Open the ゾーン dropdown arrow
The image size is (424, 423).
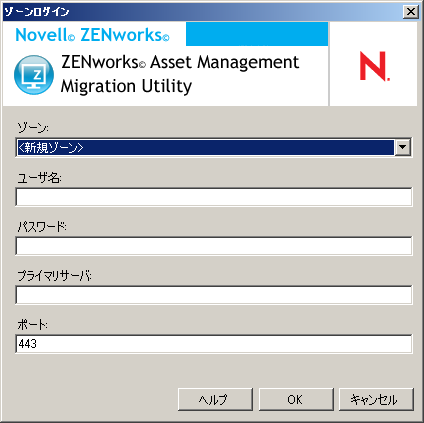(x=403, y=147)
